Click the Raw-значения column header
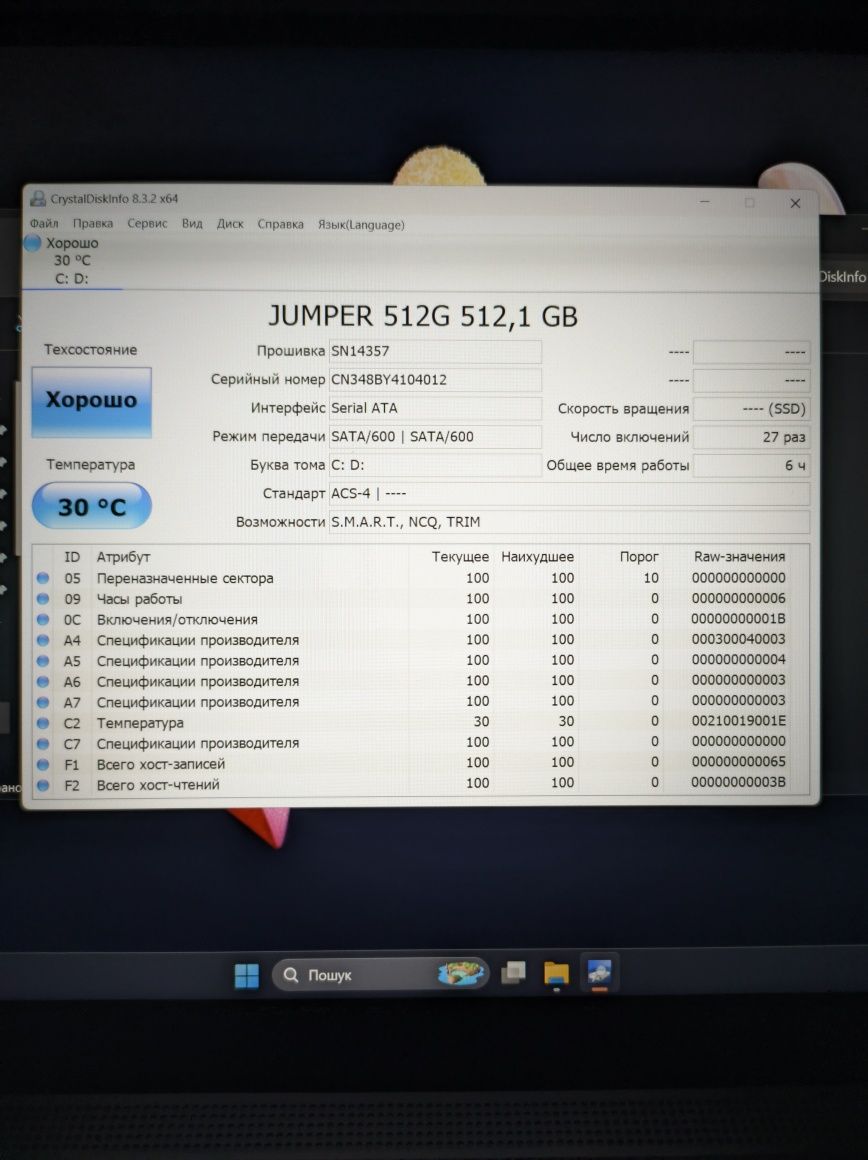Viewport: 868px width, 1160px height. 739,556
